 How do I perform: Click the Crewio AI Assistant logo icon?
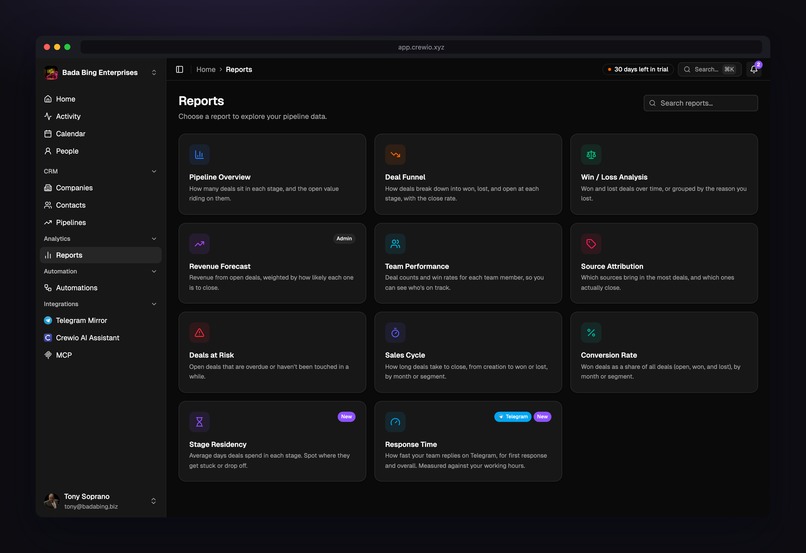(x=48, y=338)
